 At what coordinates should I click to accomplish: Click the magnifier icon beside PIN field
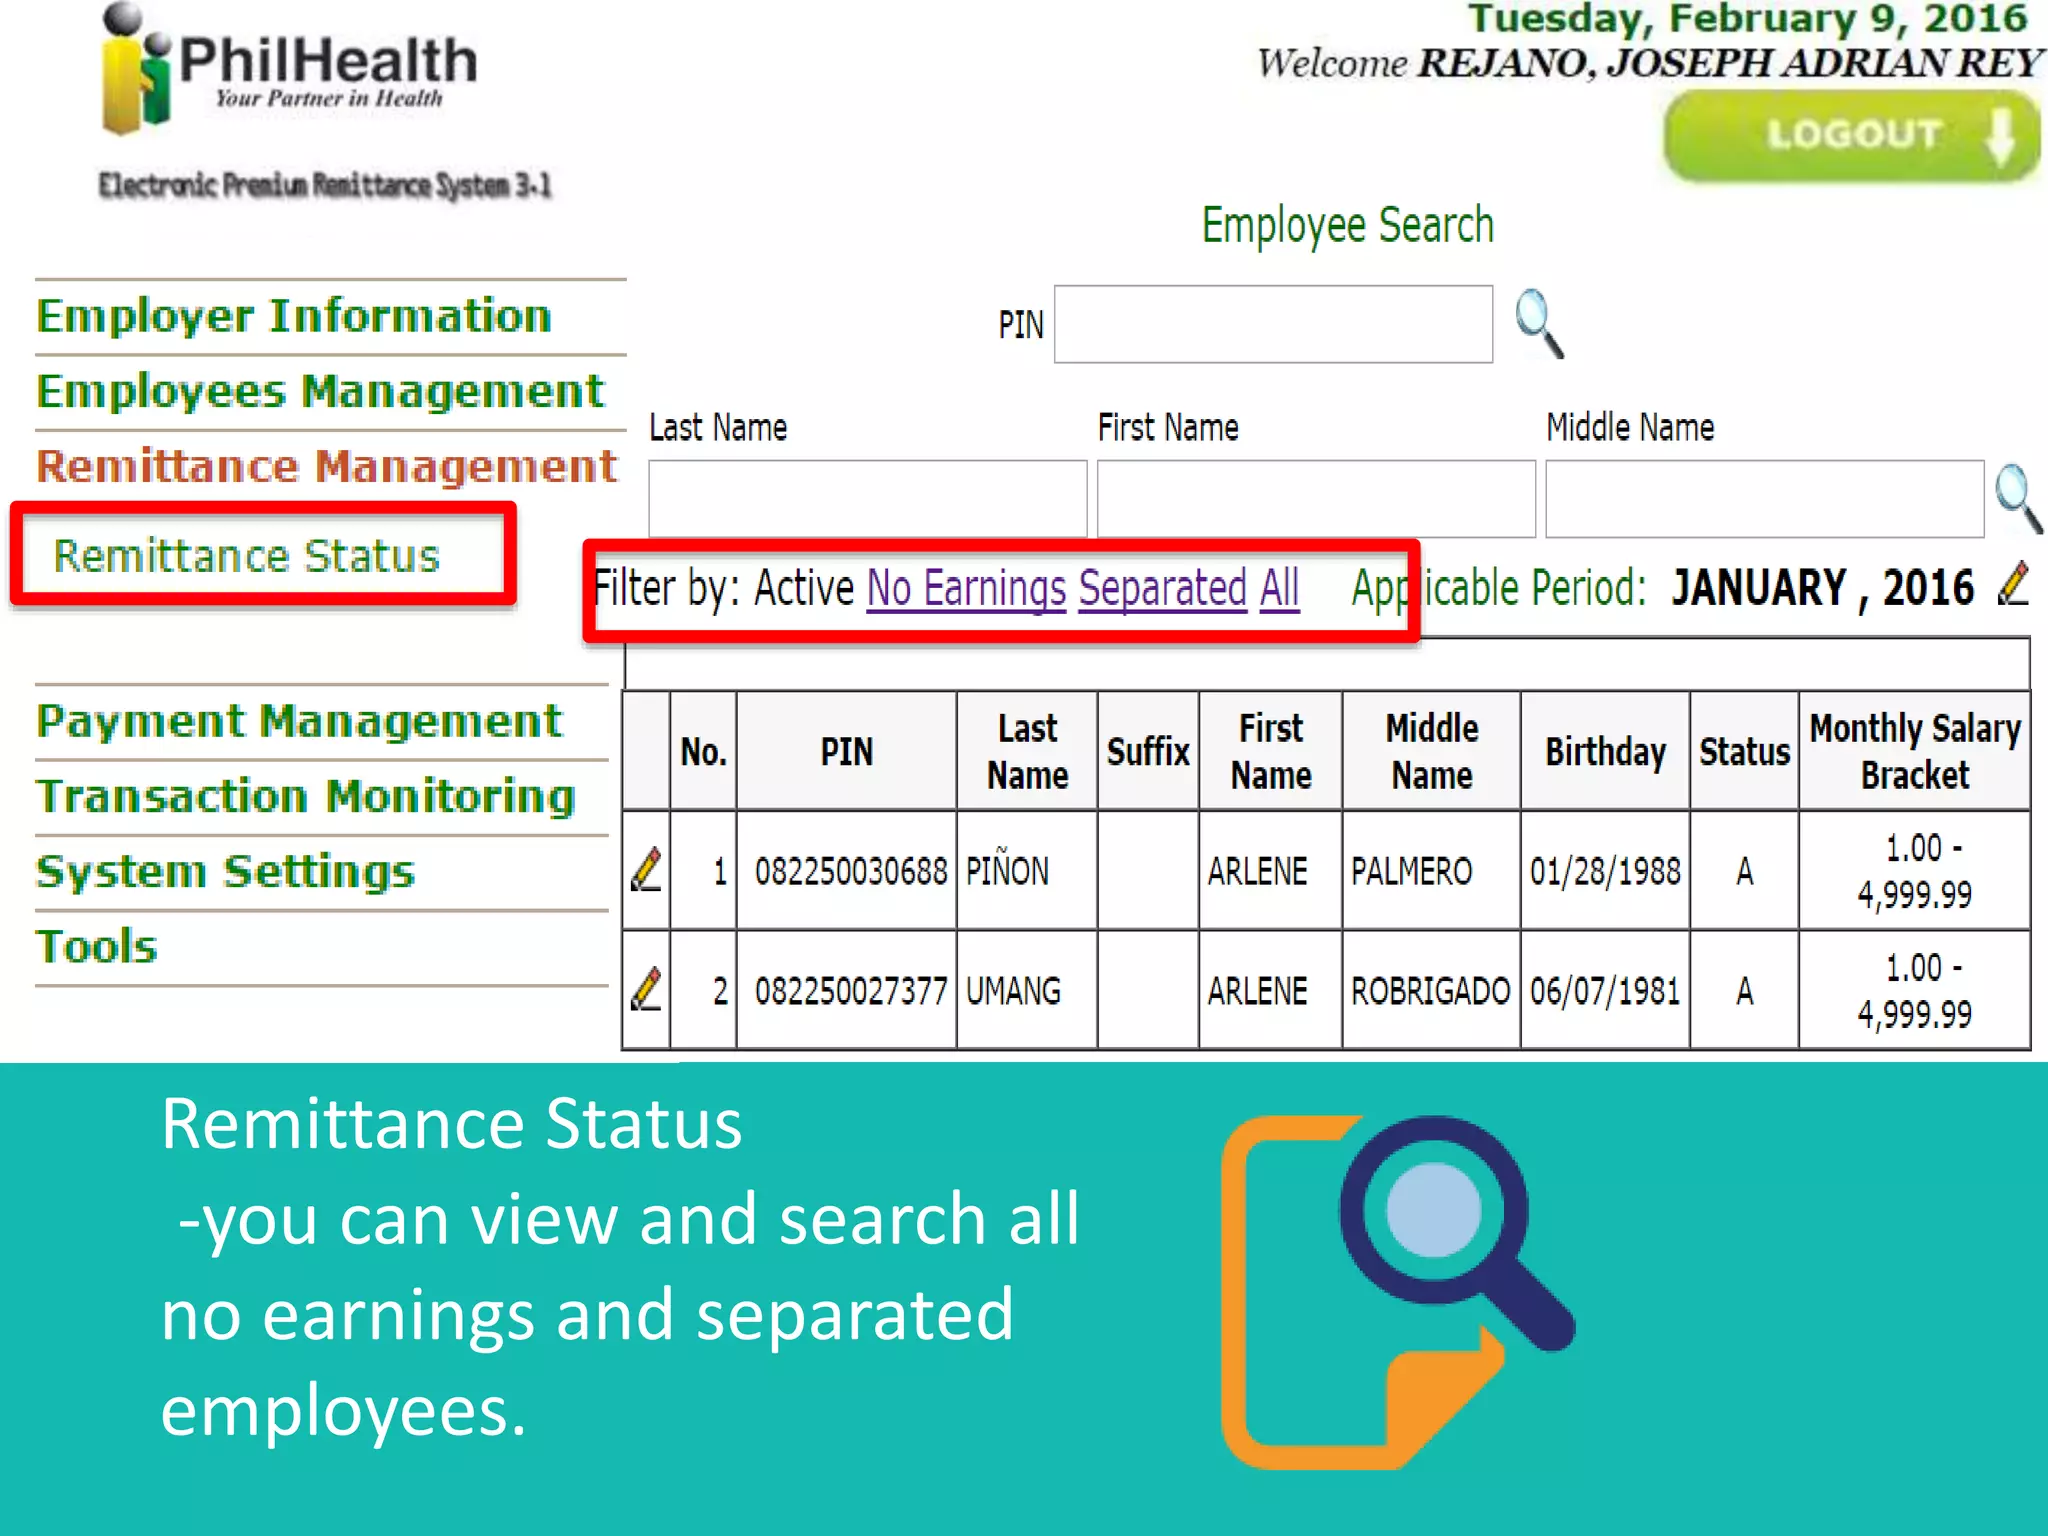click(1538, 323)
